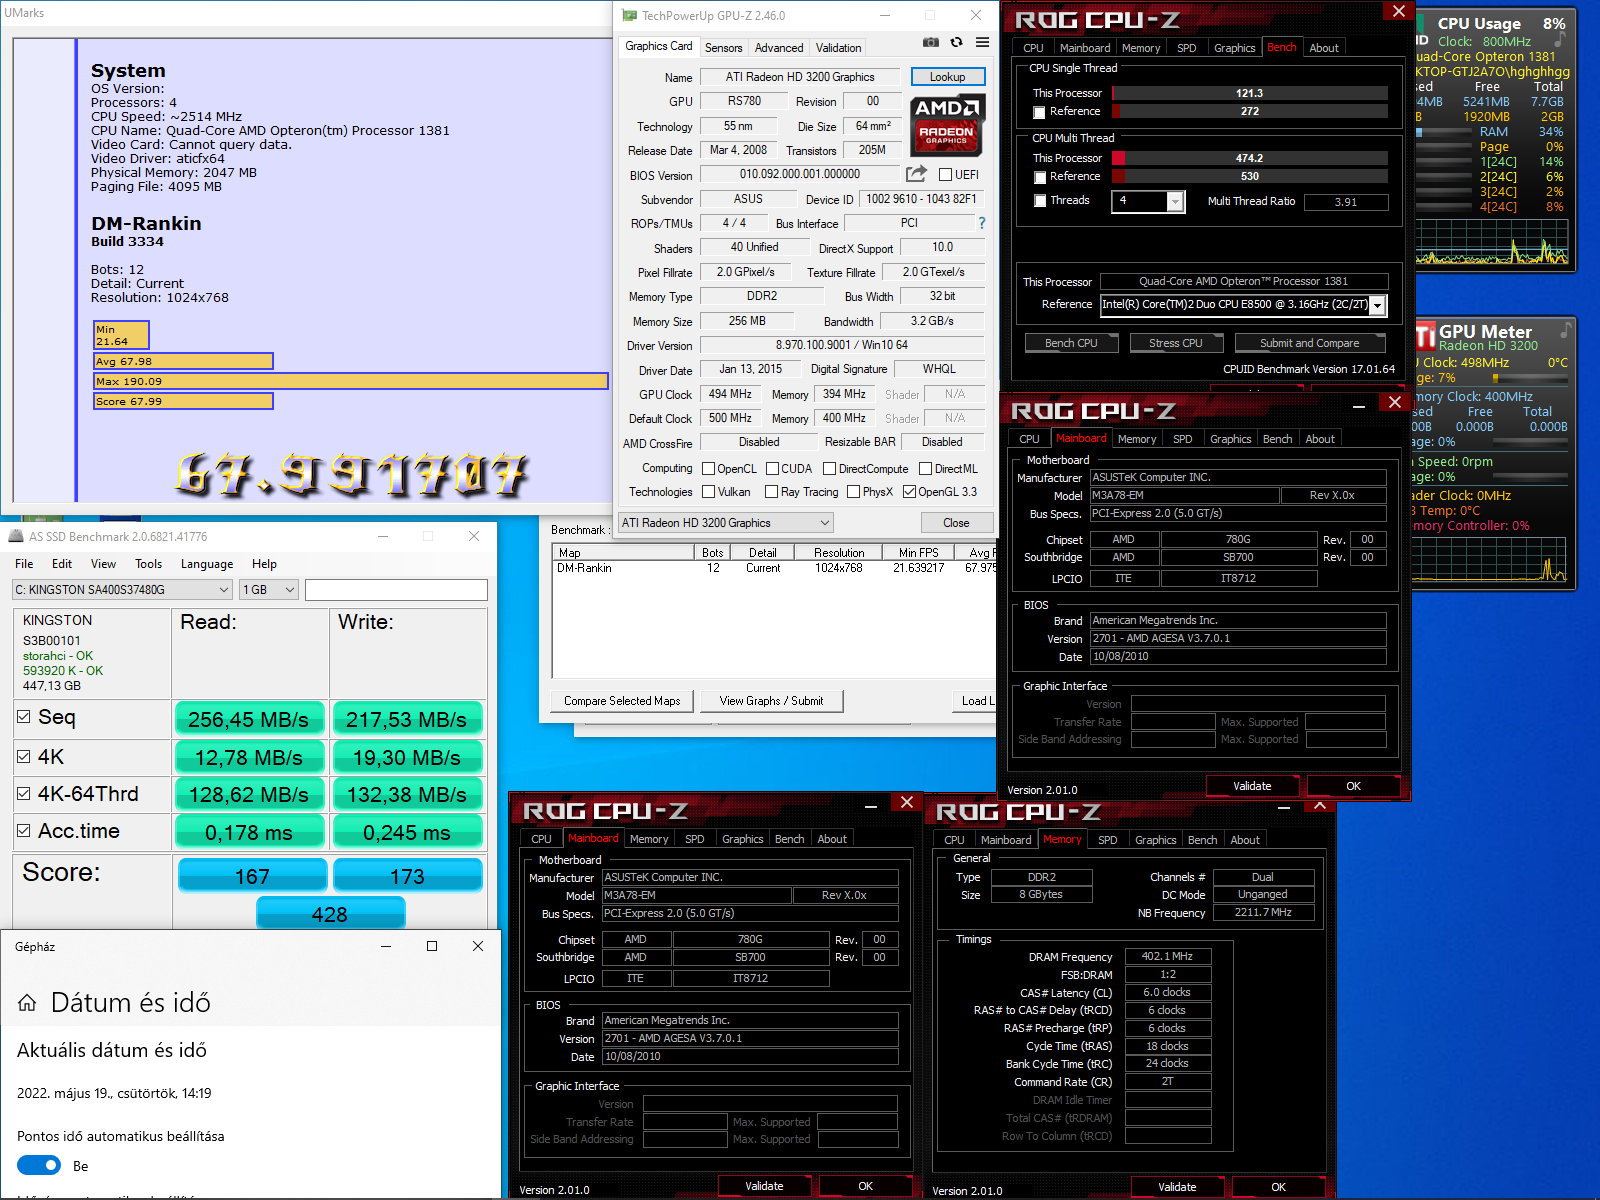Open the GPU-Z hamburger menu

pyautogui.click(x=983, y=42)
